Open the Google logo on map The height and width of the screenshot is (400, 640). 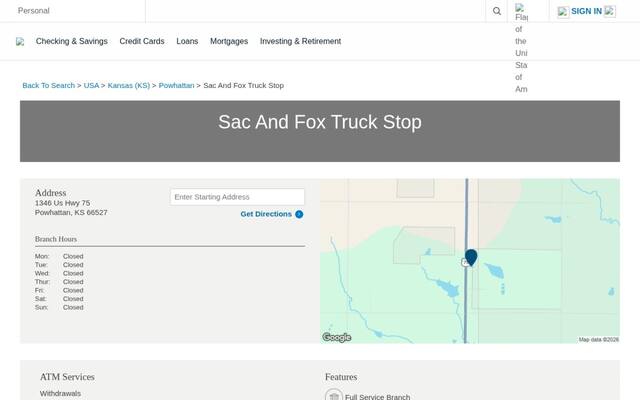(337, 337)
